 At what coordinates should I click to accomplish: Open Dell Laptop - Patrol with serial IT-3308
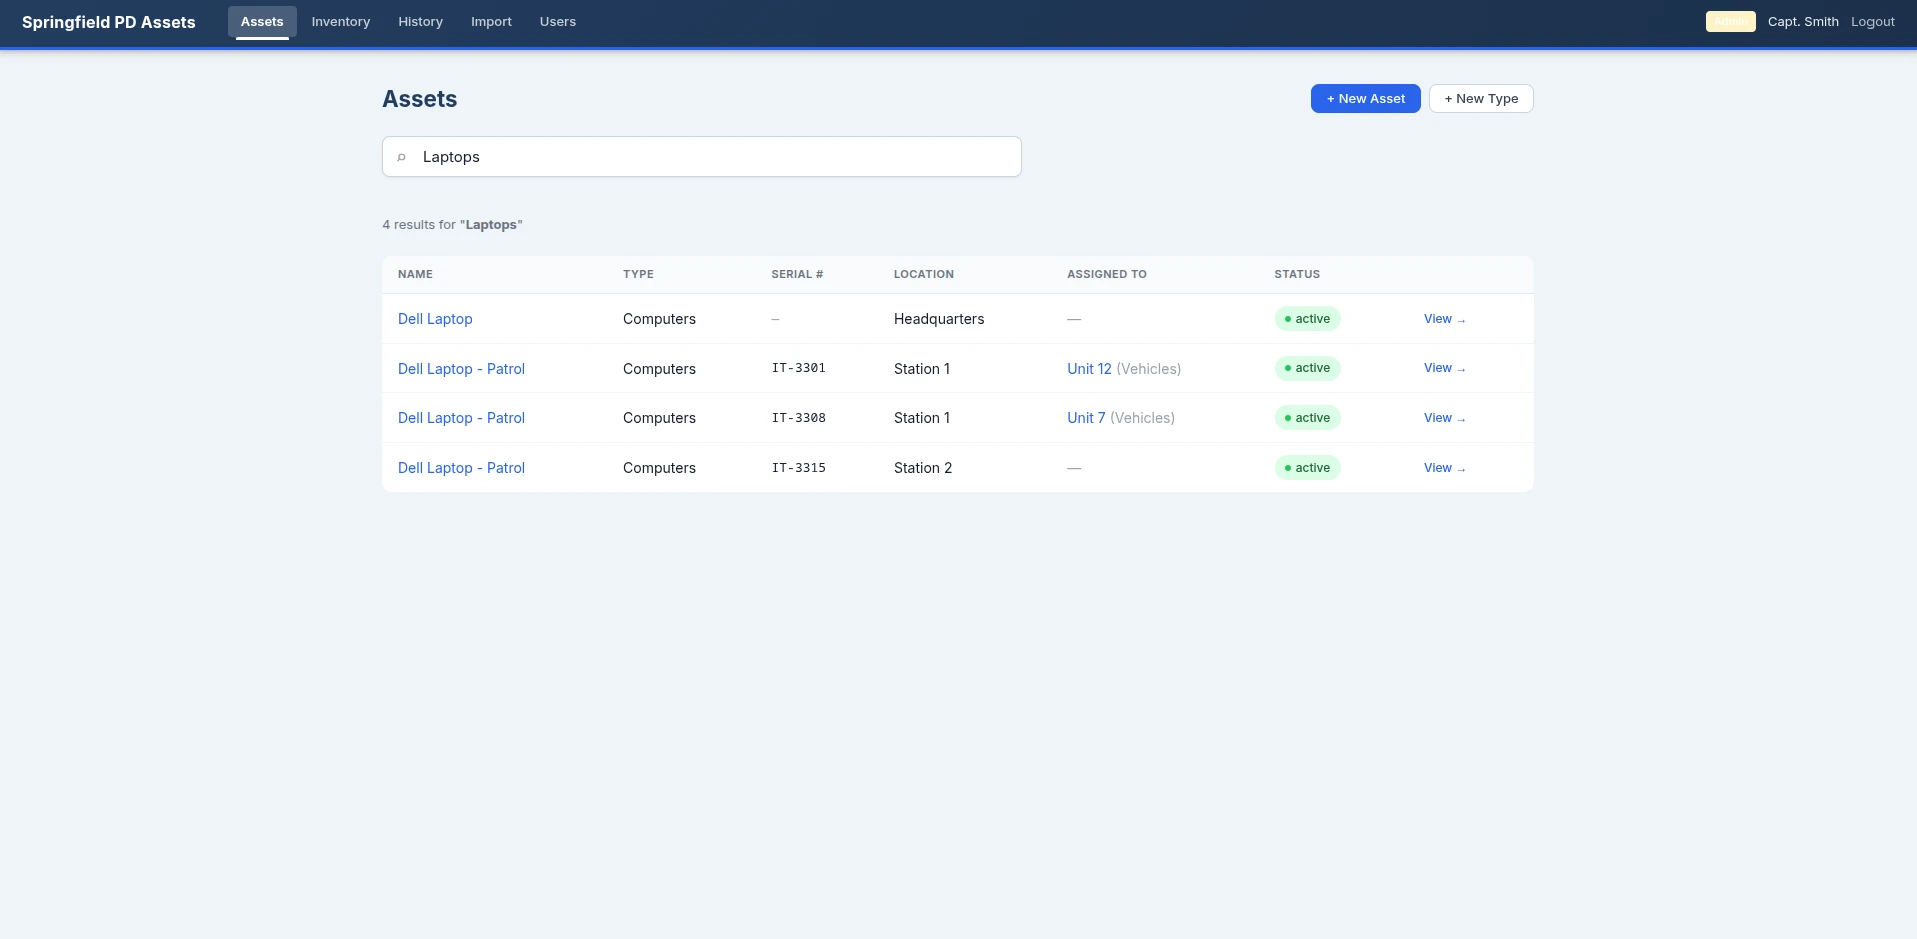pyautogui.click(x=461, y=418)
